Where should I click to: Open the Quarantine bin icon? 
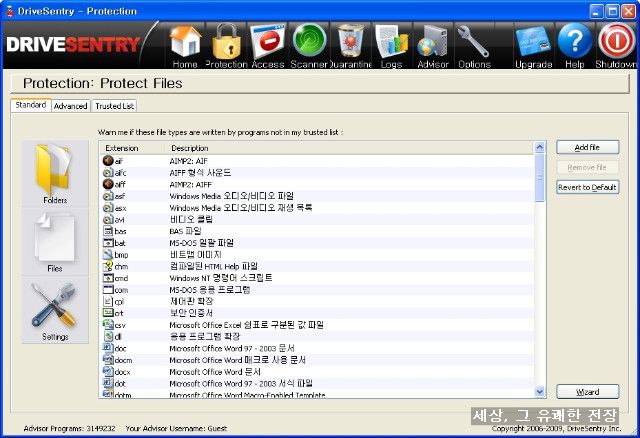tap(351, 46)
